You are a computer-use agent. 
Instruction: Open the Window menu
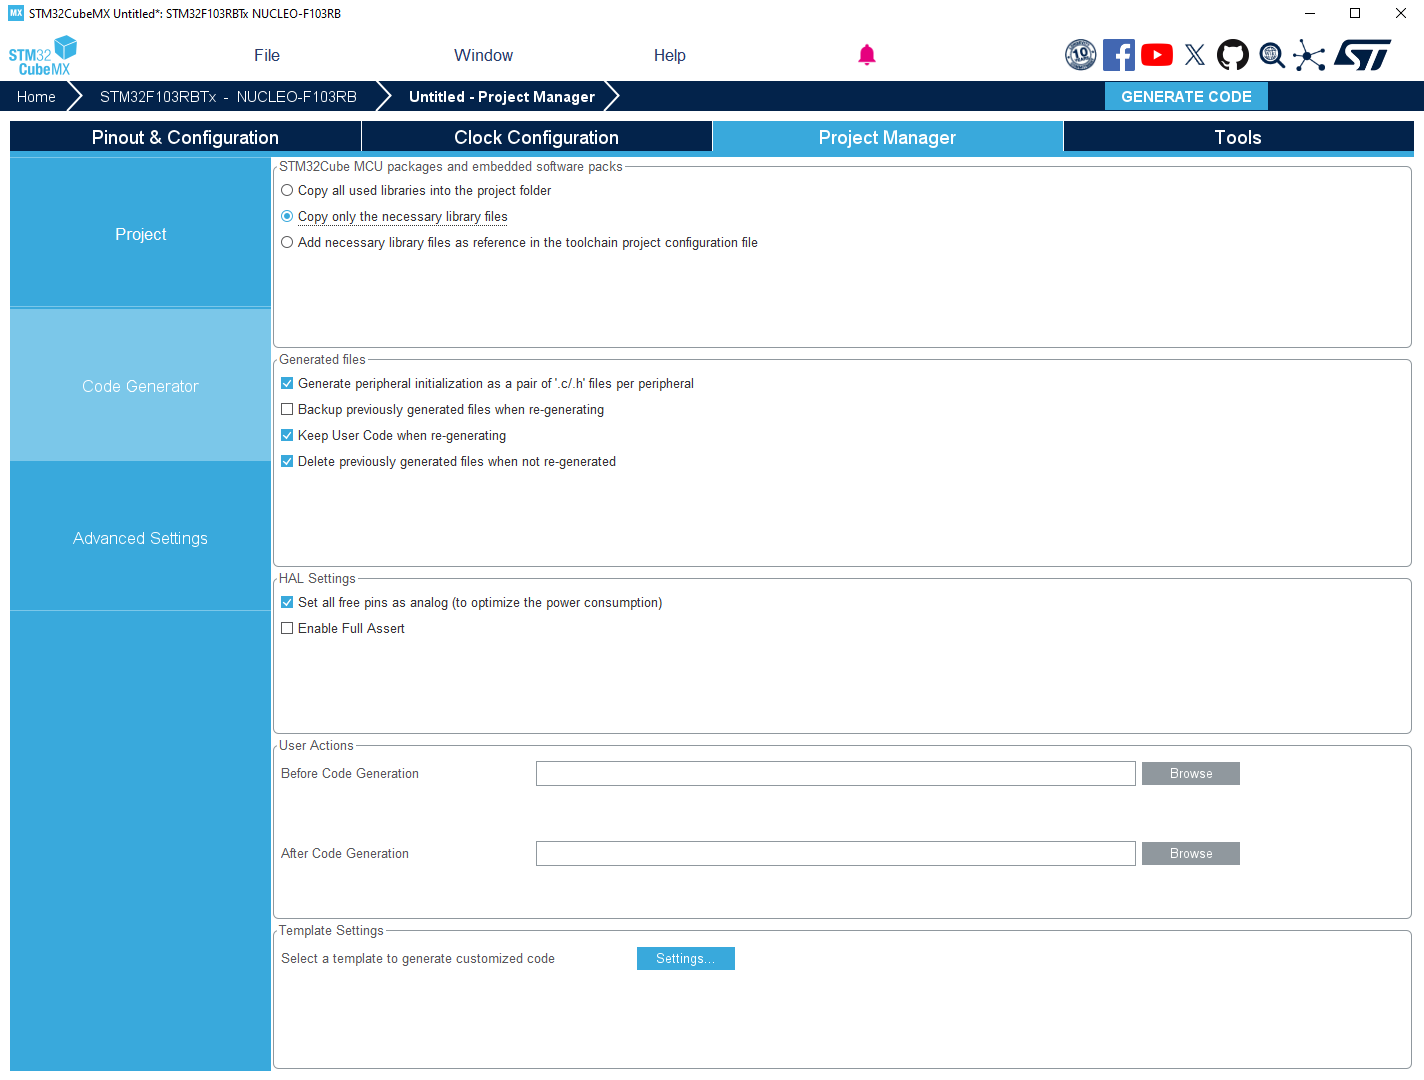coord(483,55)
